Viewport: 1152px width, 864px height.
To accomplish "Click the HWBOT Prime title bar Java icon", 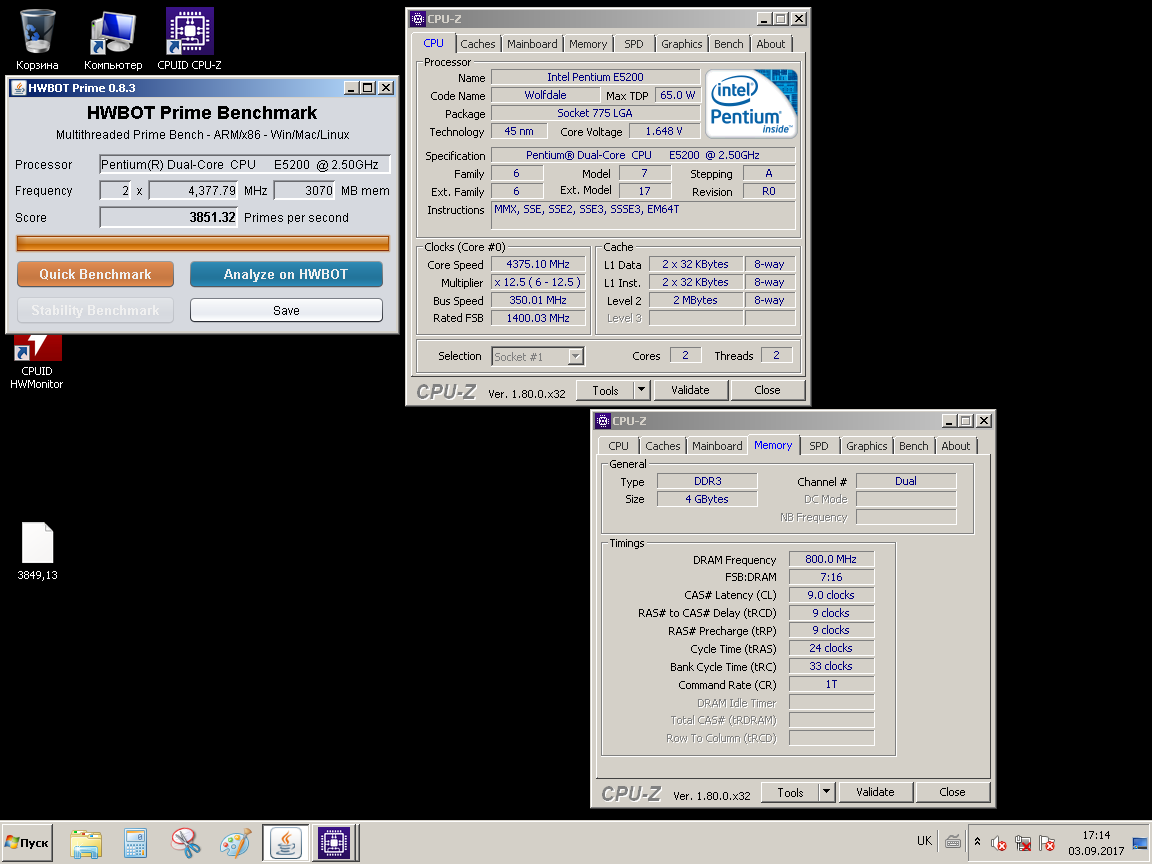I will 20,88.
